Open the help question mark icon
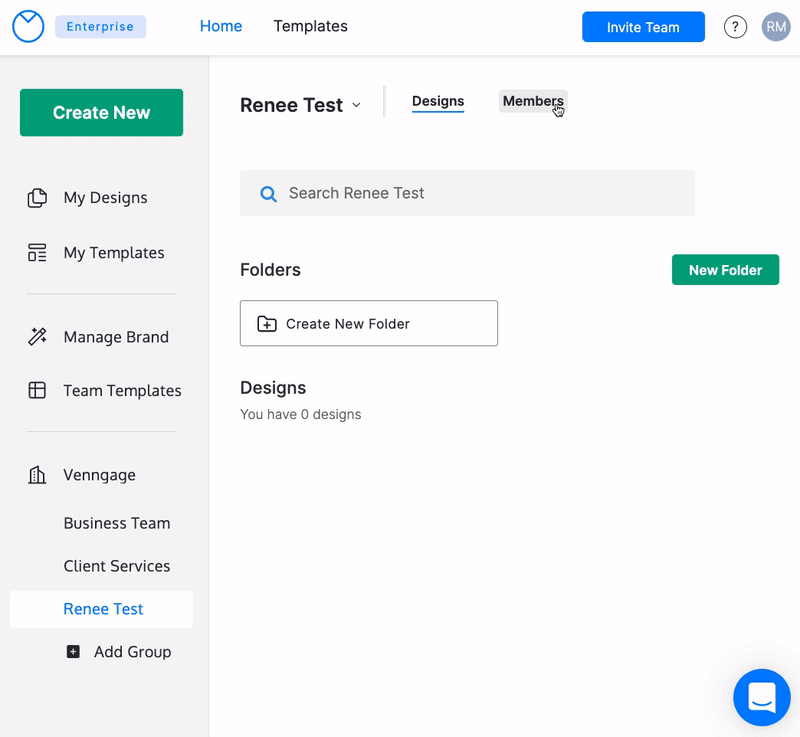Screen dimensions: 800x737 tap(735, 27)
